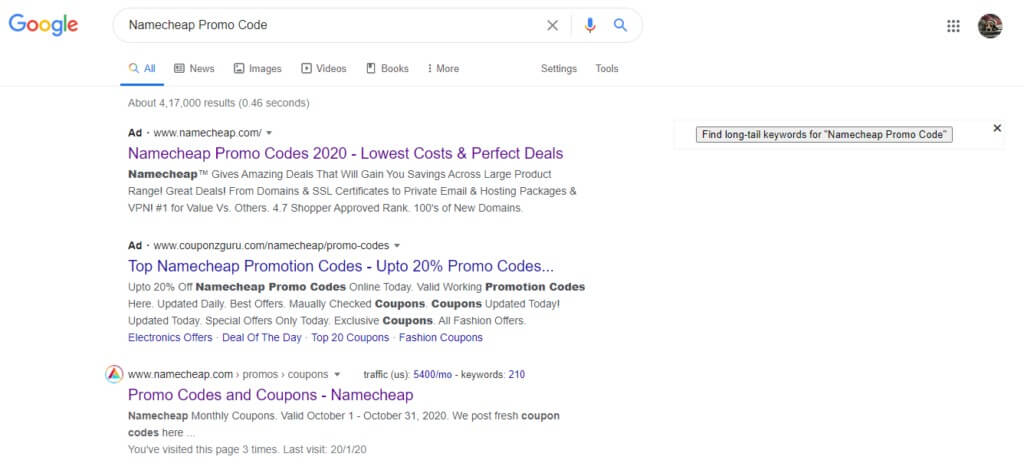Click the extension icon beside namecheap.com result

[x=114, y=374]
